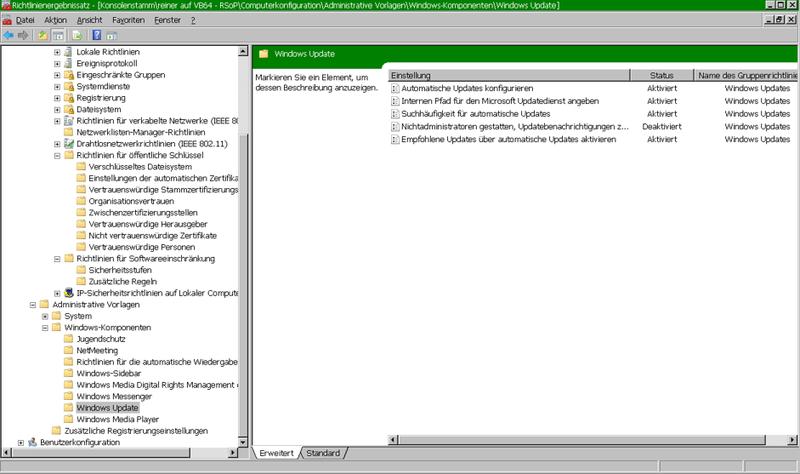Click the Benutzerkonfiguration user icon
This screenshot has height=474, width=800.
33,442
